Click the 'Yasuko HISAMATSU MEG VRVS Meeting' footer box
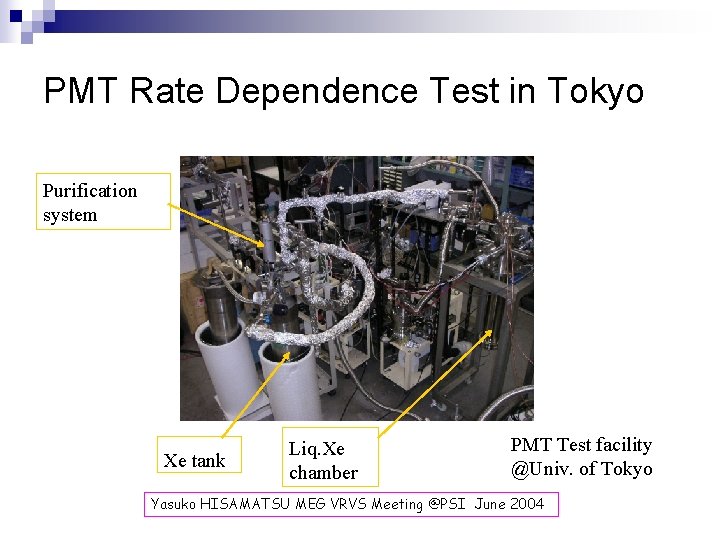The image size is (720, 540). coord(351,504)
